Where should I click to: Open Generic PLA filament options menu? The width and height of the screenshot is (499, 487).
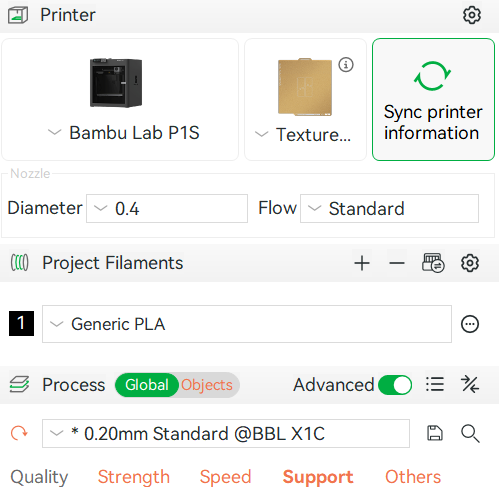[470, 324]
